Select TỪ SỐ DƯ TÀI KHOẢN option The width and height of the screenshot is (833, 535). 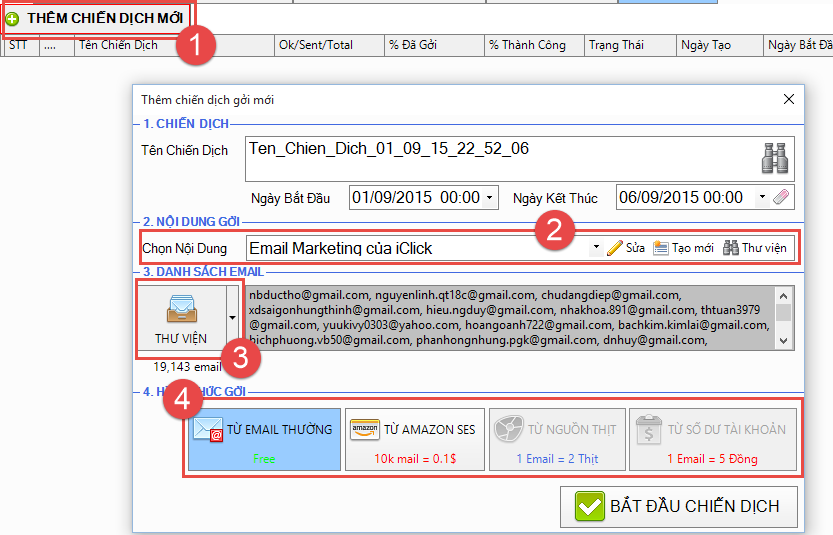(x=713, y=439)
